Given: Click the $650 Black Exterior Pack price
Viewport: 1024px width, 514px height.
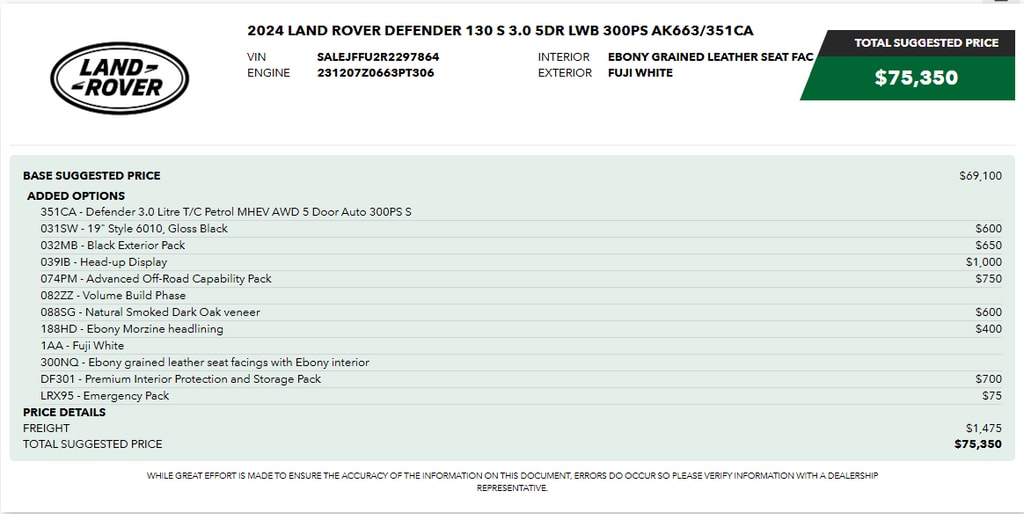Looking at the screenshot, I should pos(988,246).
